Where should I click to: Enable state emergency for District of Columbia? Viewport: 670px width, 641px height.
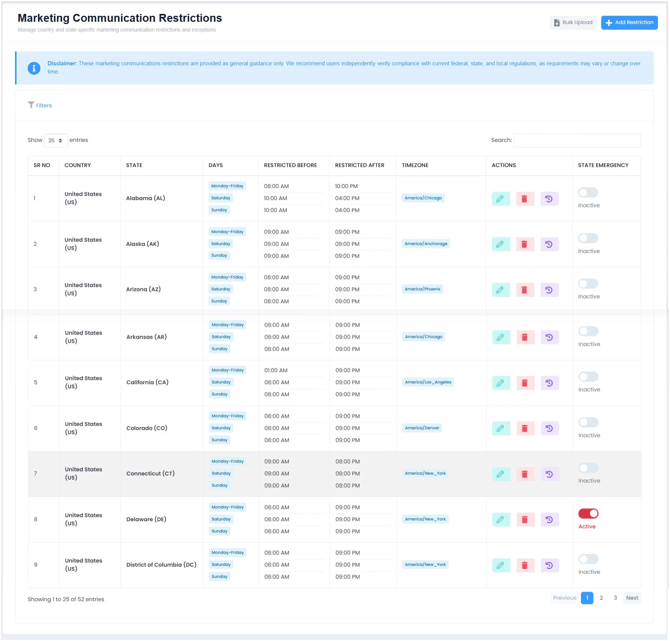[588, 559]
